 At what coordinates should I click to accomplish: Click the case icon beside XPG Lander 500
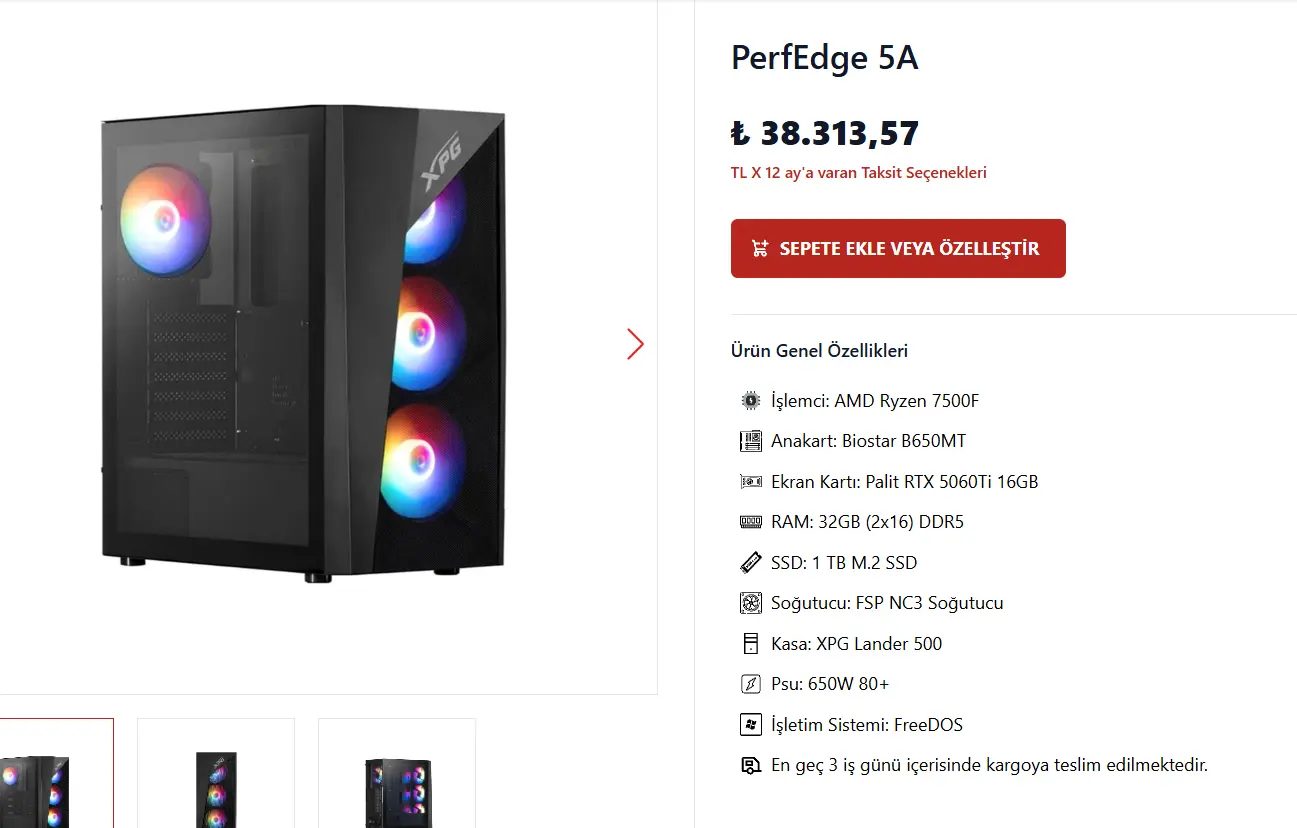point(750,644)
